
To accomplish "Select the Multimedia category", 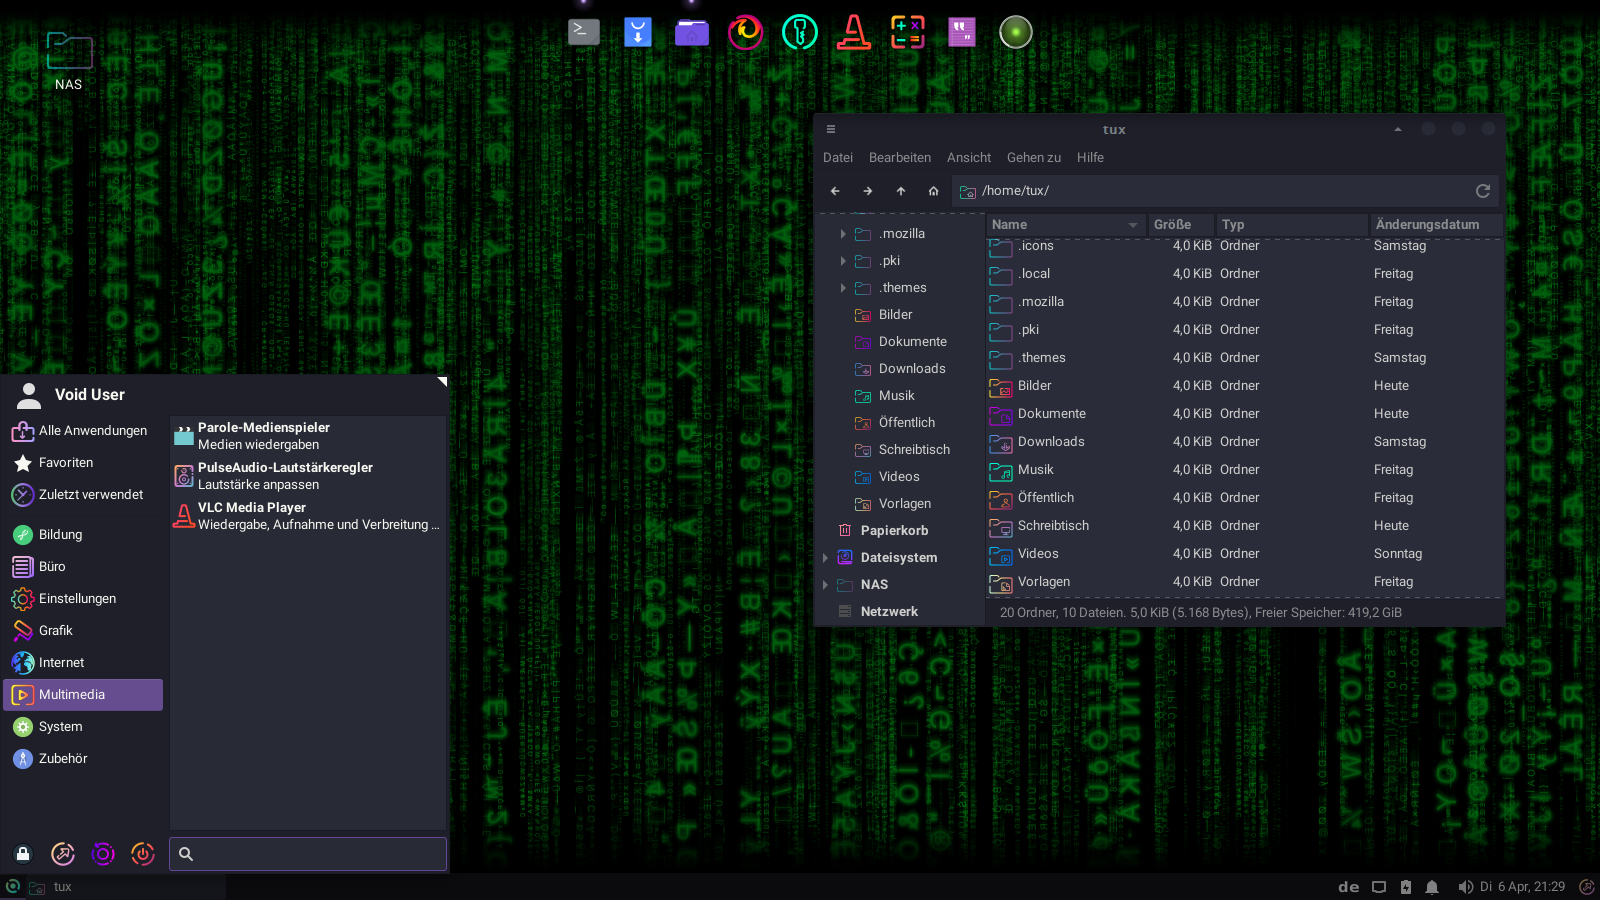I will (x=83, y=695).
